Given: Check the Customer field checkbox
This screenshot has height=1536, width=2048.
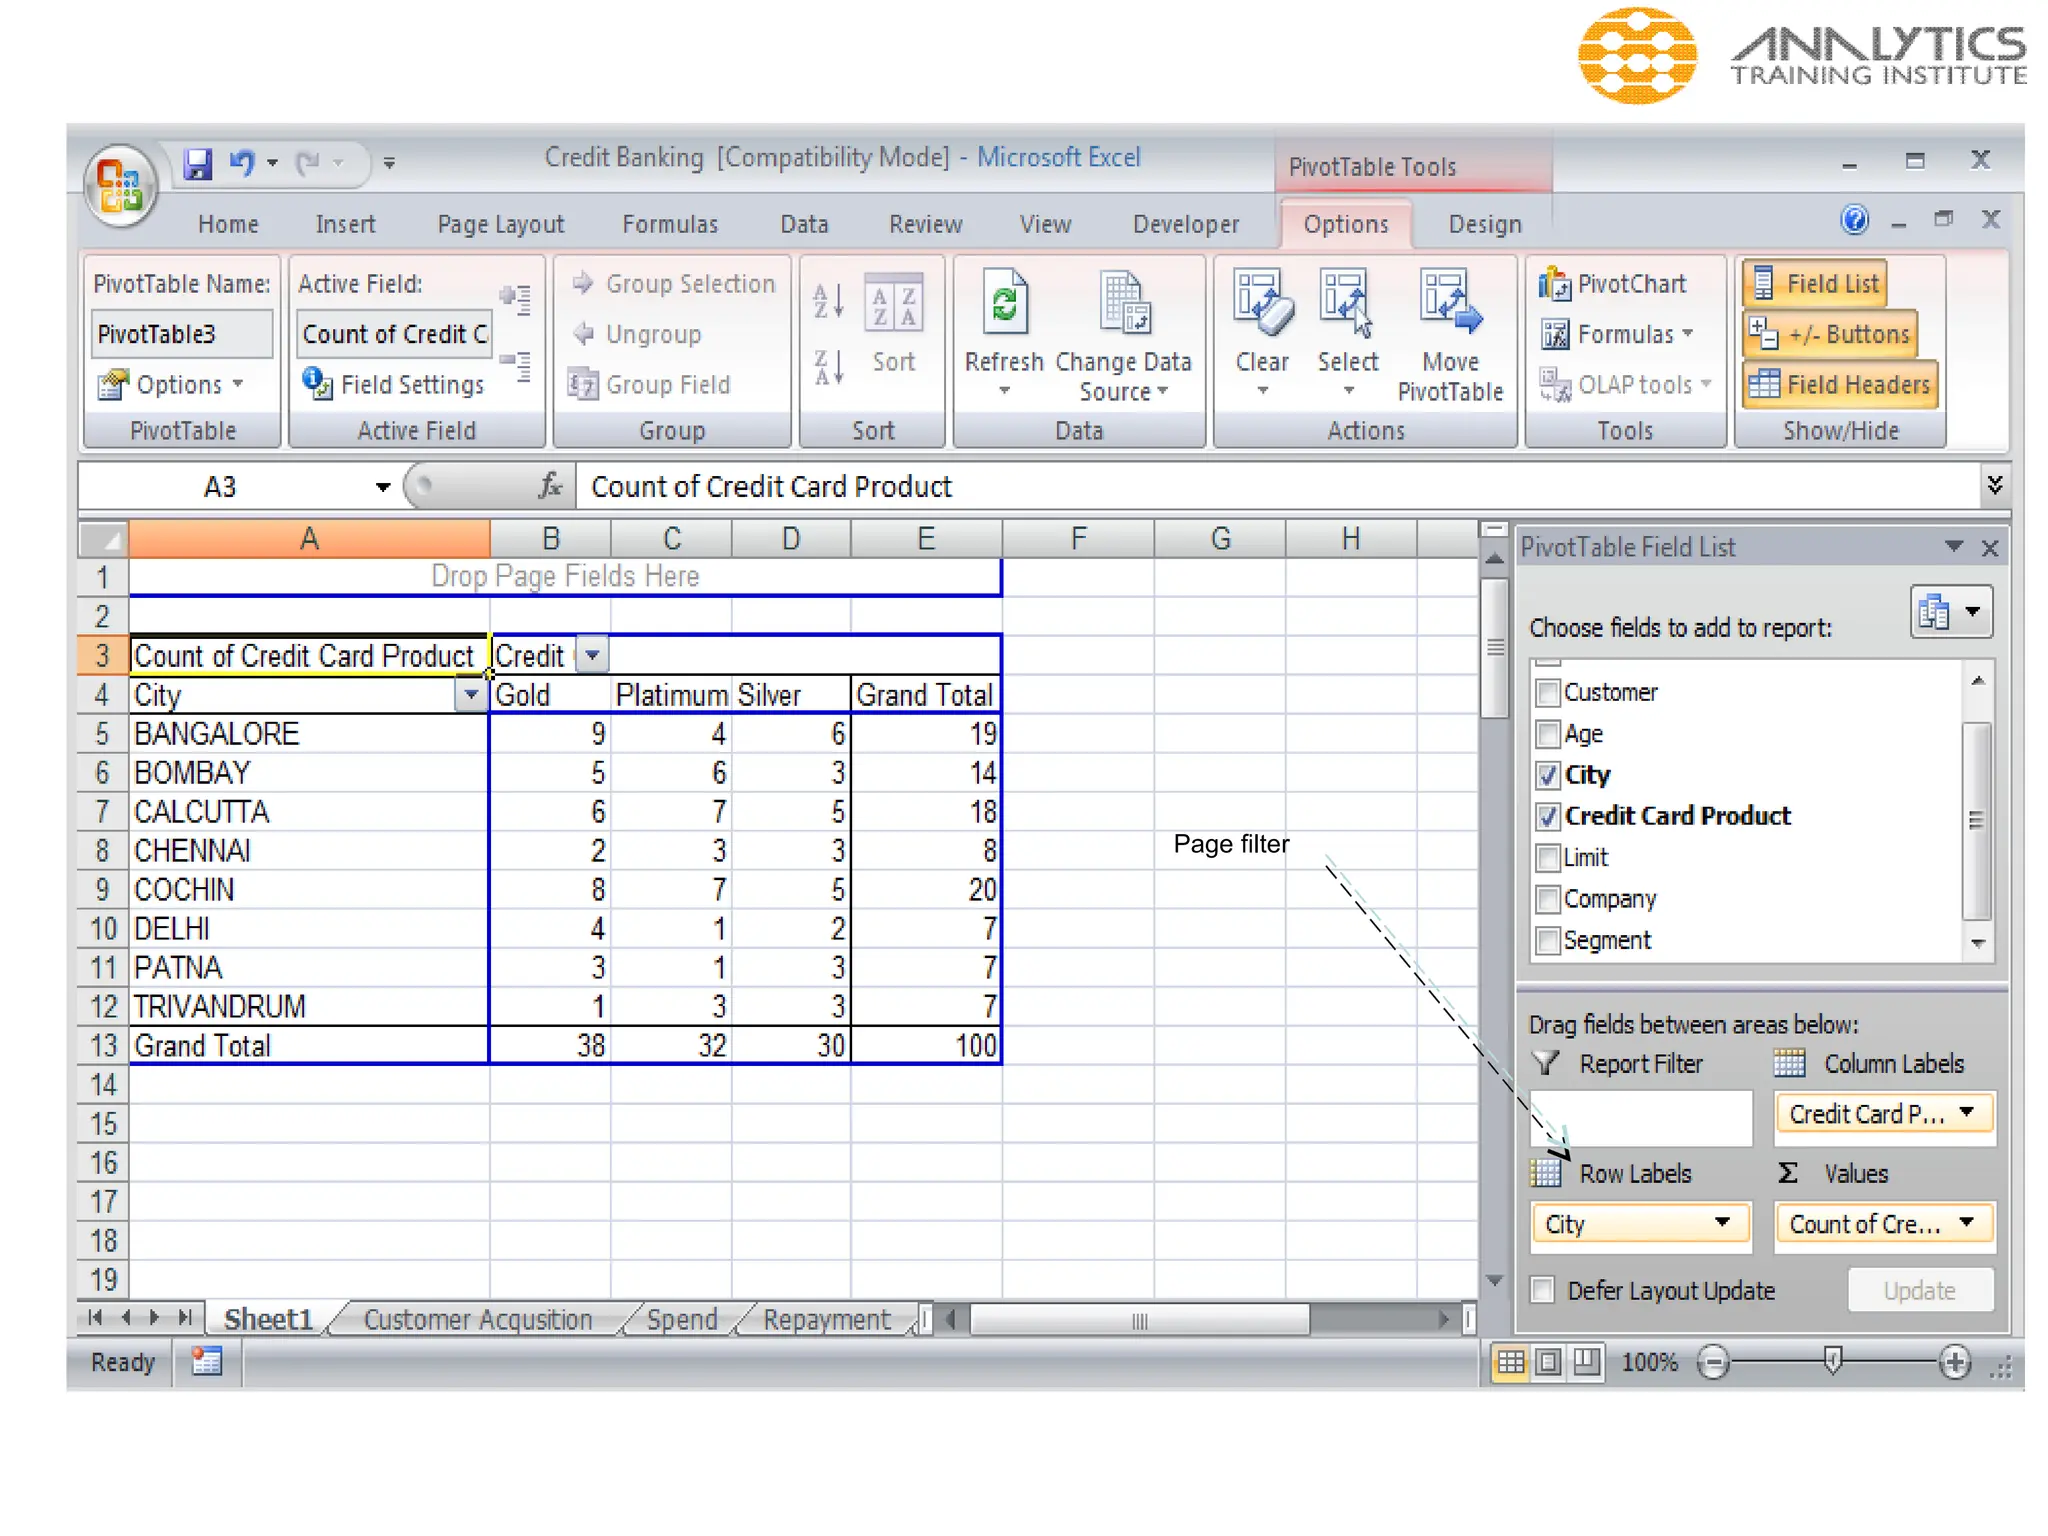Looking at the screenshot, I should [x=1547, y=692].
